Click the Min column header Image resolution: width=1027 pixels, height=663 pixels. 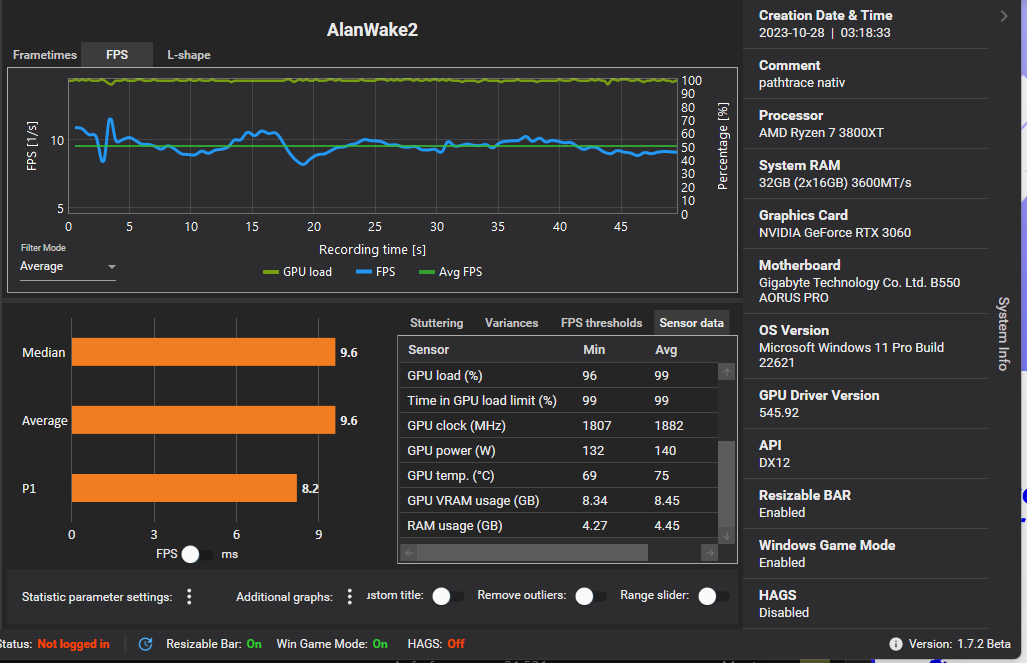tap(594, 350)
